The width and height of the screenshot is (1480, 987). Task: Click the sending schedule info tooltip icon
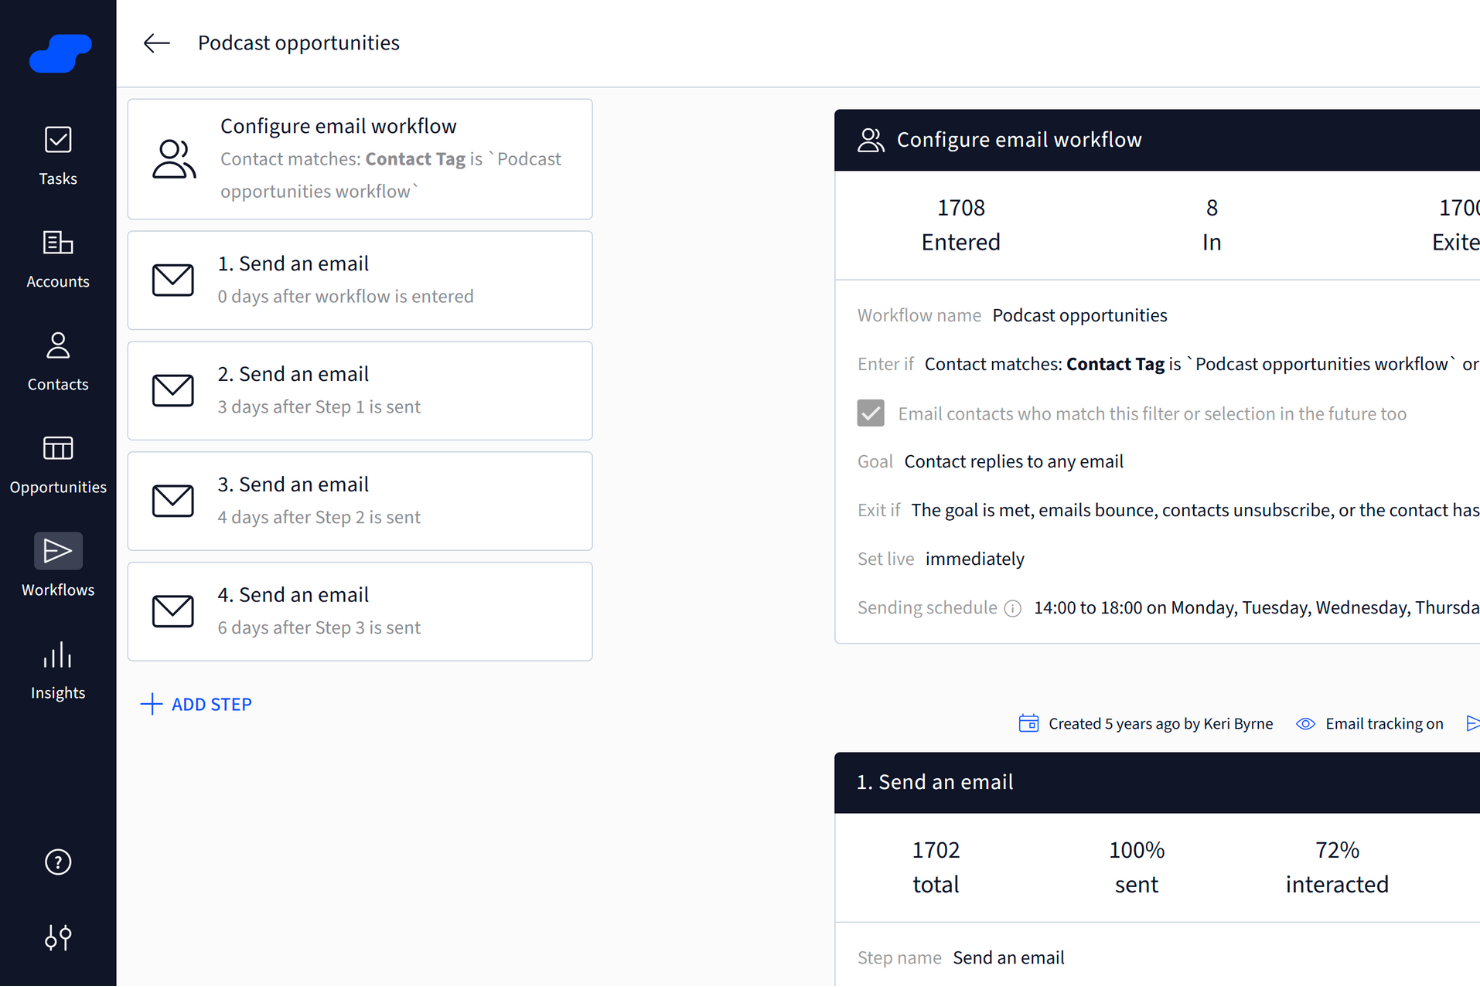[x=1012, y=607]
